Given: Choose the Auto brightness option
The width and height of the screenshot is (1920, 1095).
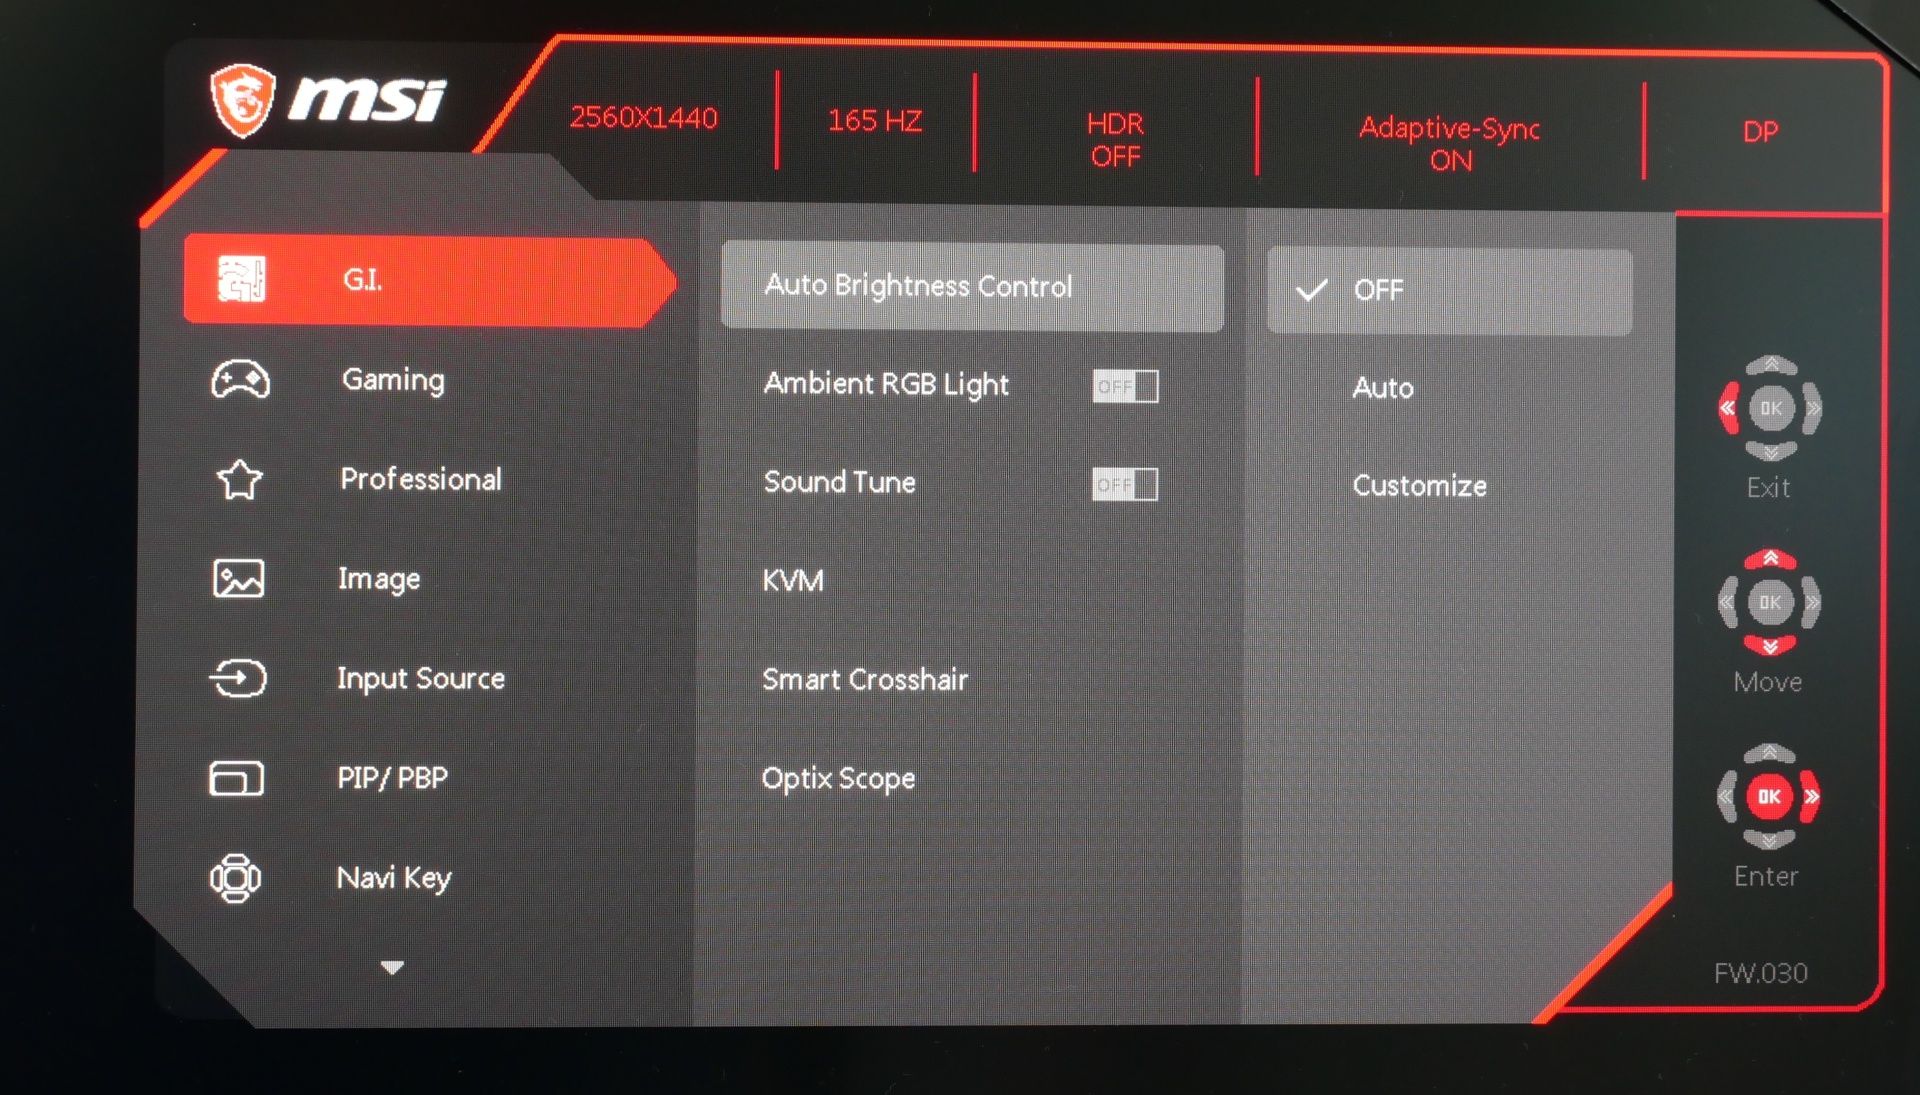Looking at the screenshot, I should 1383,388.
